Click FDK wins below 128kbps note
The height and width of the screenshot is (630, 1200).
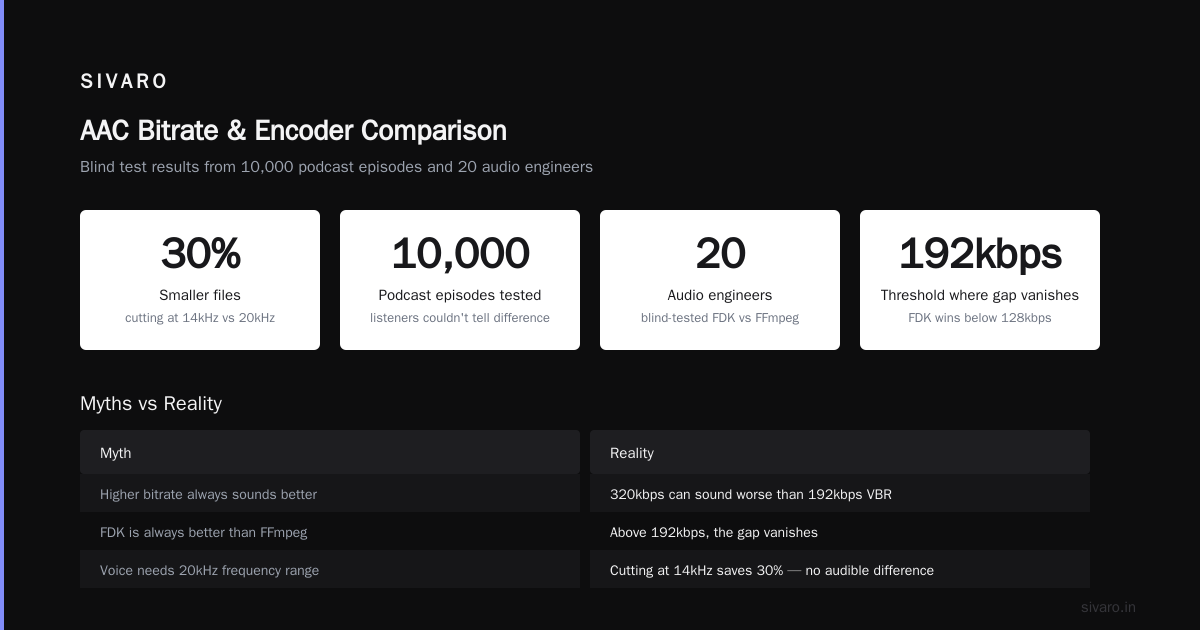coord(980,318)
